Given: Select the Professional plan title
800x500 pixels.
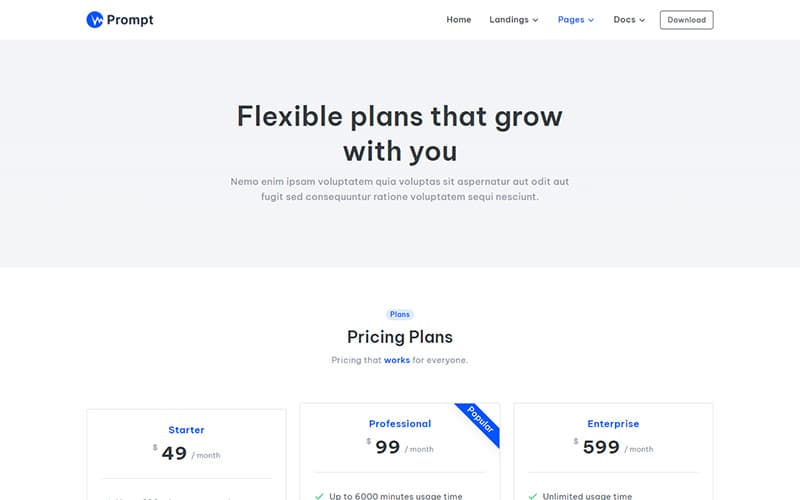Looking at the screenshot, I should click(x=400, y=424).
